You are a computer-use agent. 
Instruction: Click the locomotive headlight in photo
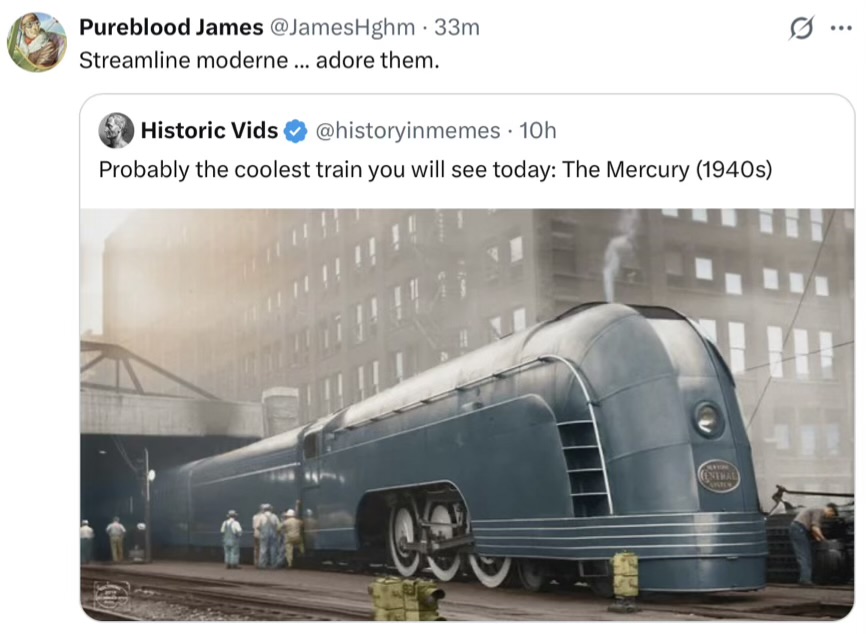point(707,419)
